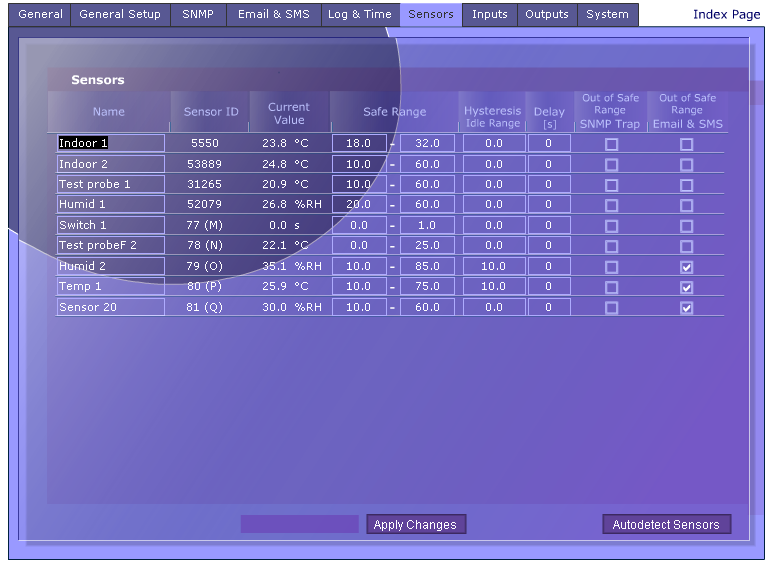Viewport: 773px width, 566px height.
Task: Select the Sensors tab
Action: [431, 14]
